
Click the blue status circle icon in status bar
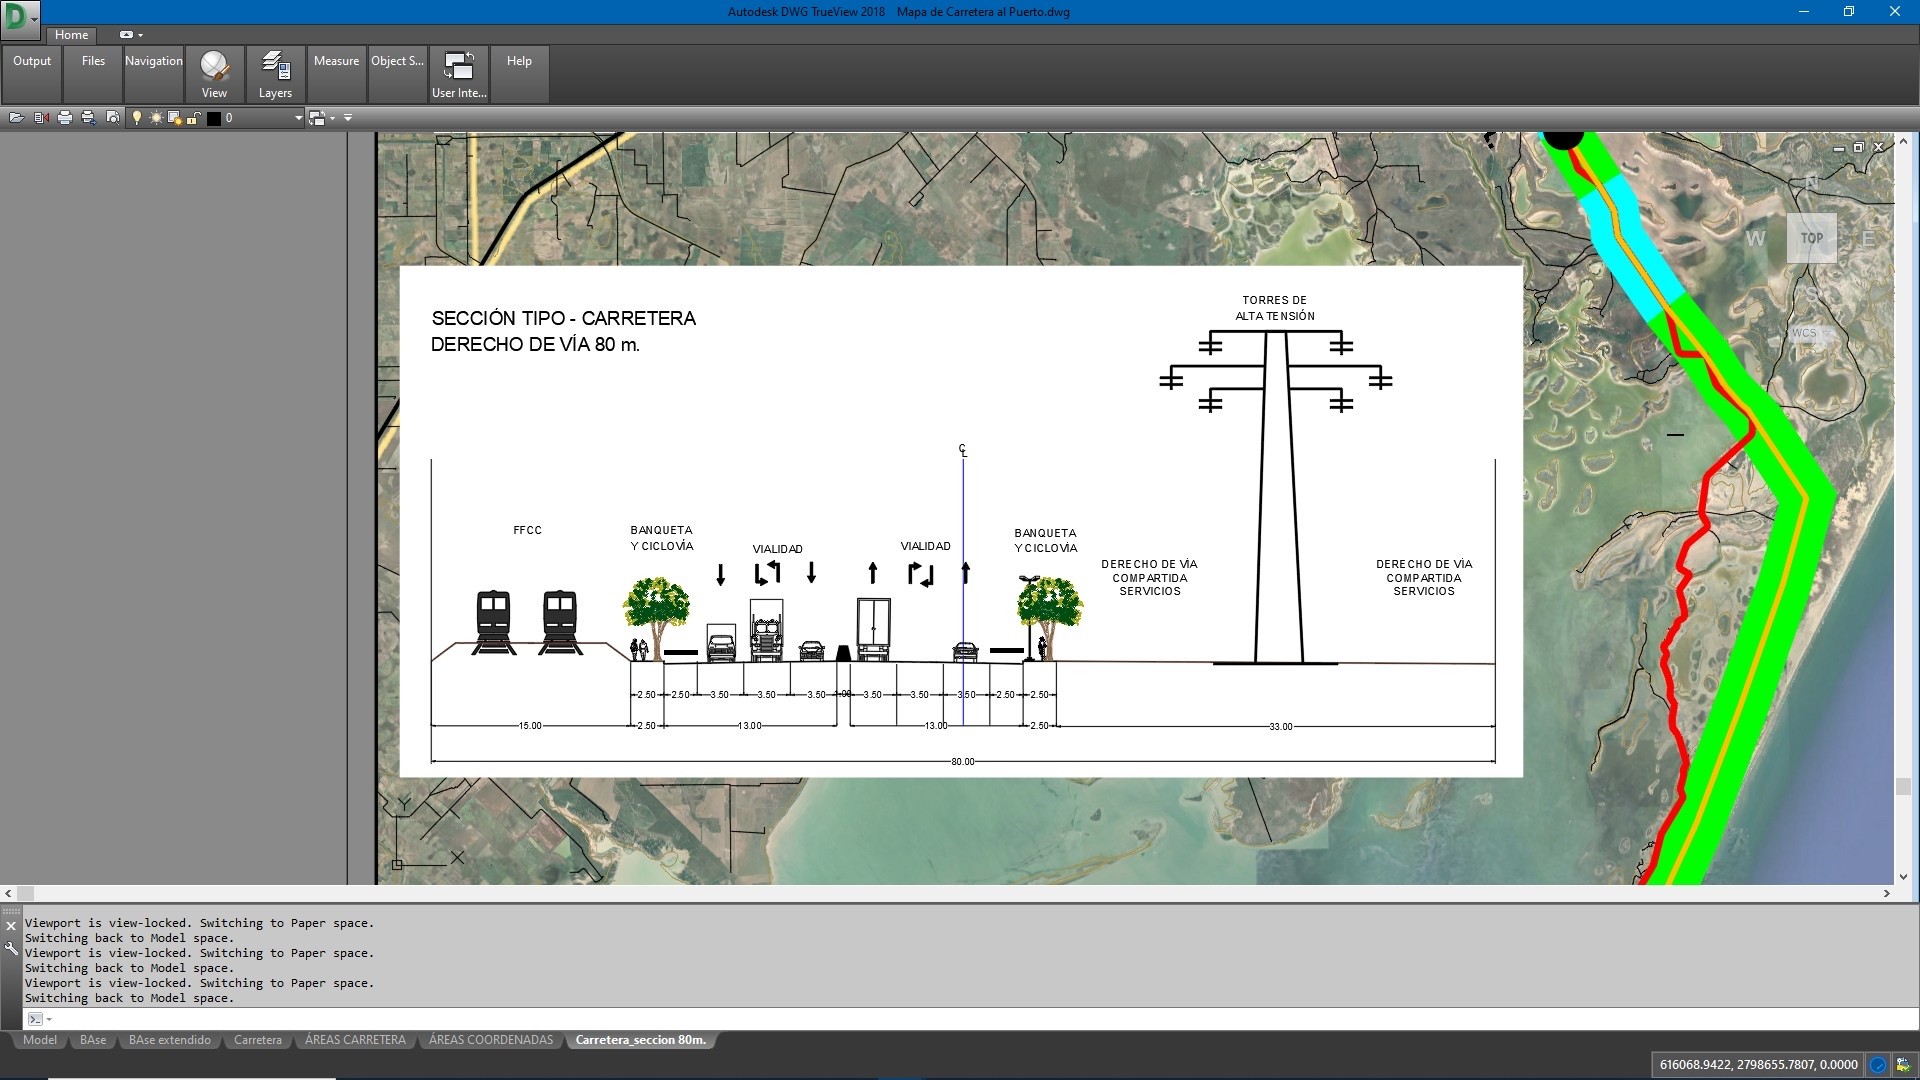[1878, 1065]
